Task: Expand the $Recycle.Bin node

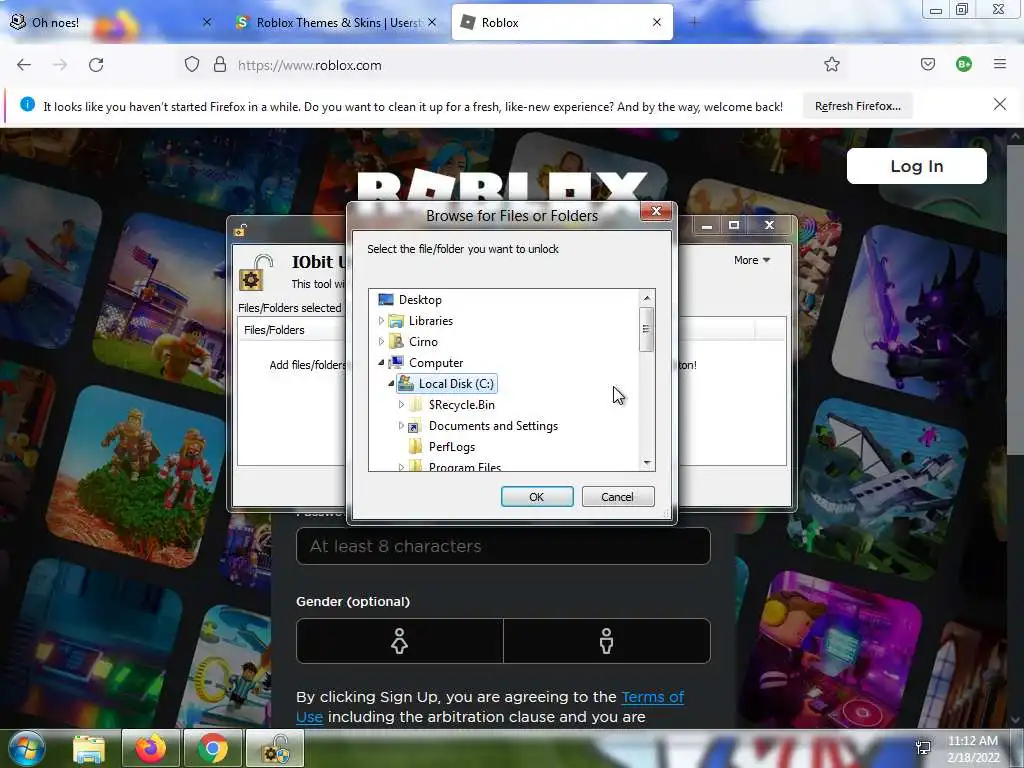Action: point(402,405)
